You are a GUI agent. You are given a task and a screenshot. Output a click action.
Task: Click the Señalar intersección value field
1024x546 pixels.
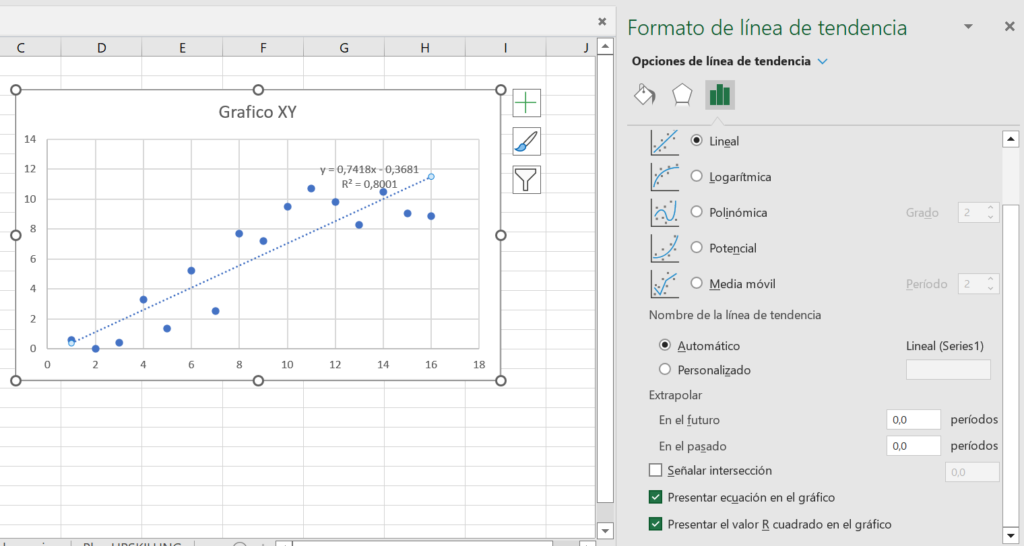[x=972, y=472]
